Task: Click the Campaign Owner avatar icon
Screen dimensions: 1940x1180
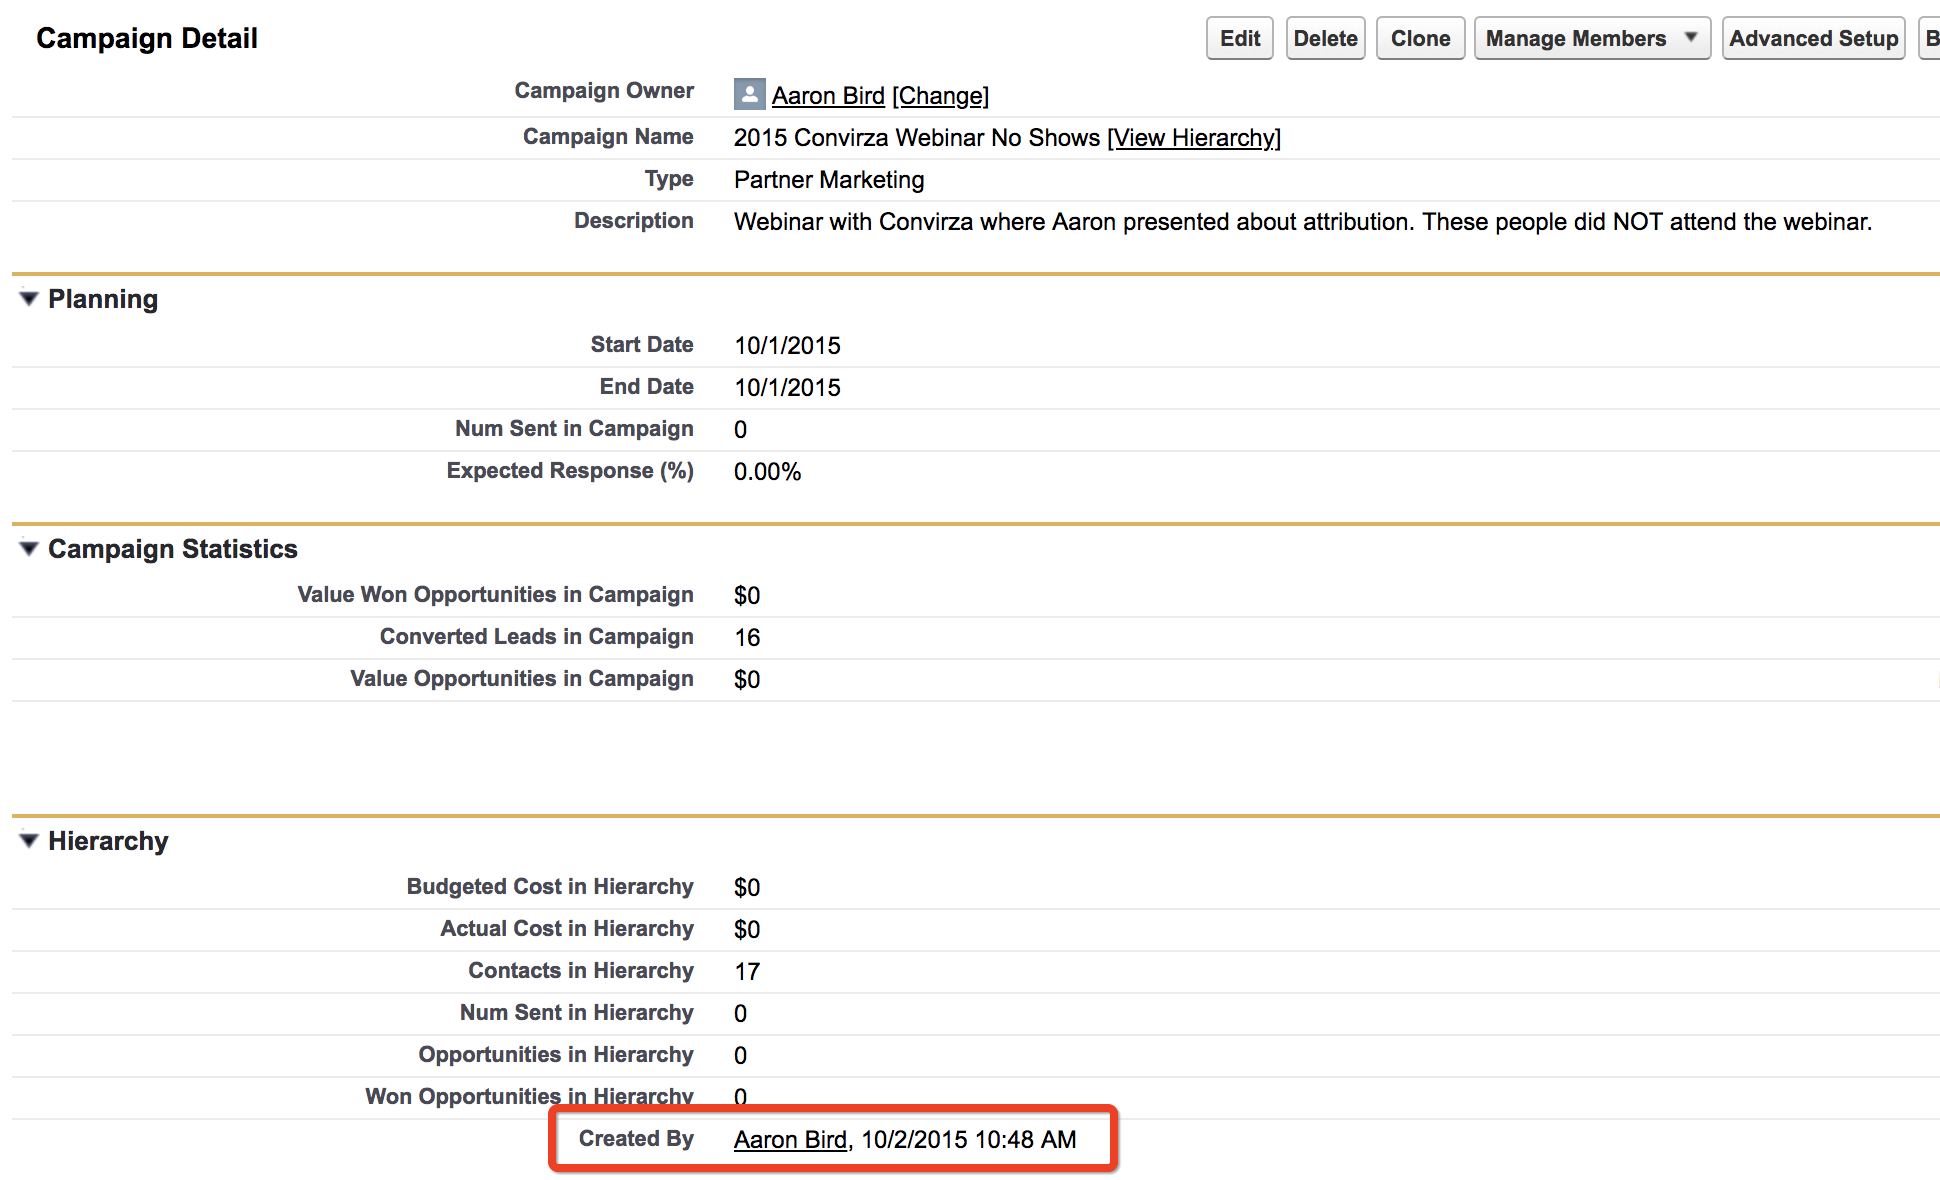Action: coord(749,94)
